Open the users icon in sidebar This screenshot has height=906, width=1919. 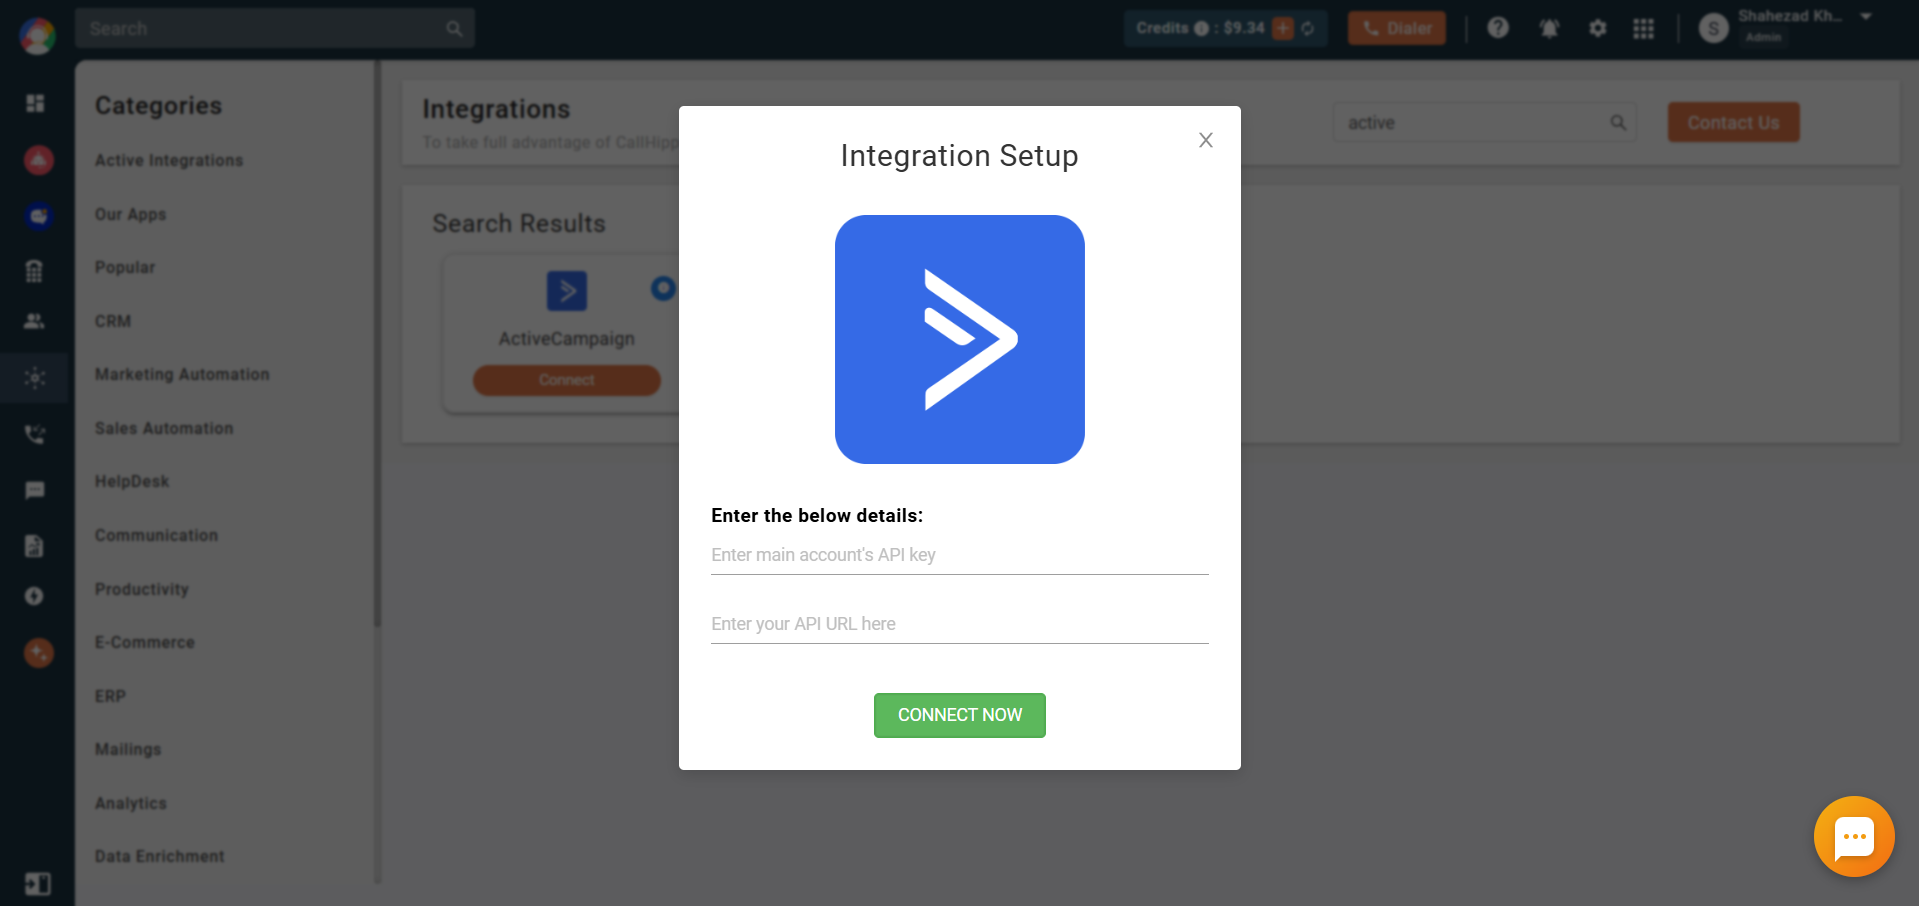coord(34,321)
